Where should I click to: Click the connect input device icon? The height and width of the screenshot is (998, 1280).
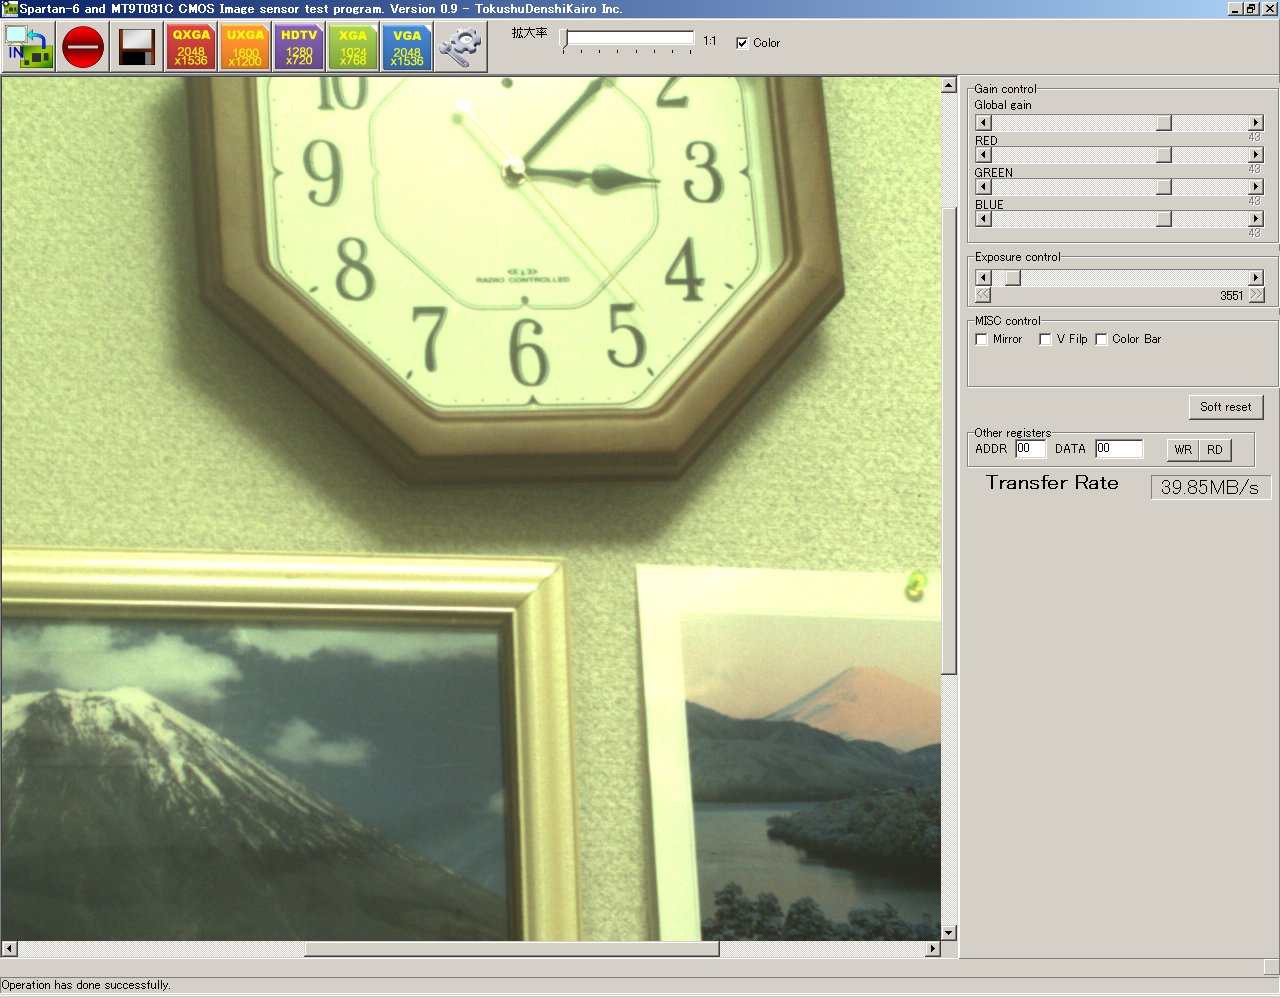28,47
